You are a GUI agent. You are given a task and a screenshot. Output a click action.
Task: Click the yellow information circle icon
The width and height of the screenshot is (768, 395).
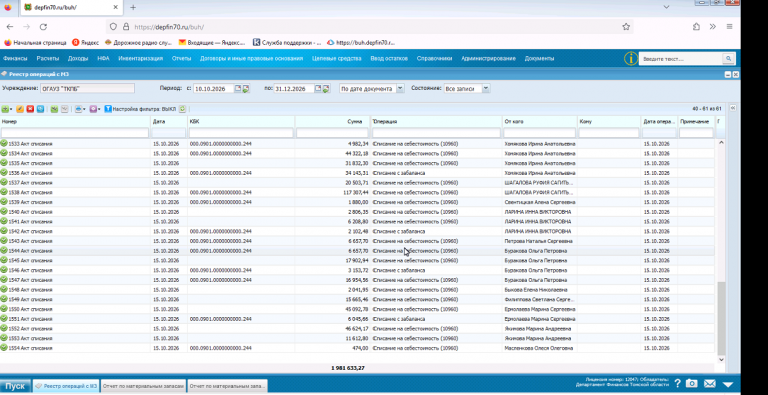[630, 59]
